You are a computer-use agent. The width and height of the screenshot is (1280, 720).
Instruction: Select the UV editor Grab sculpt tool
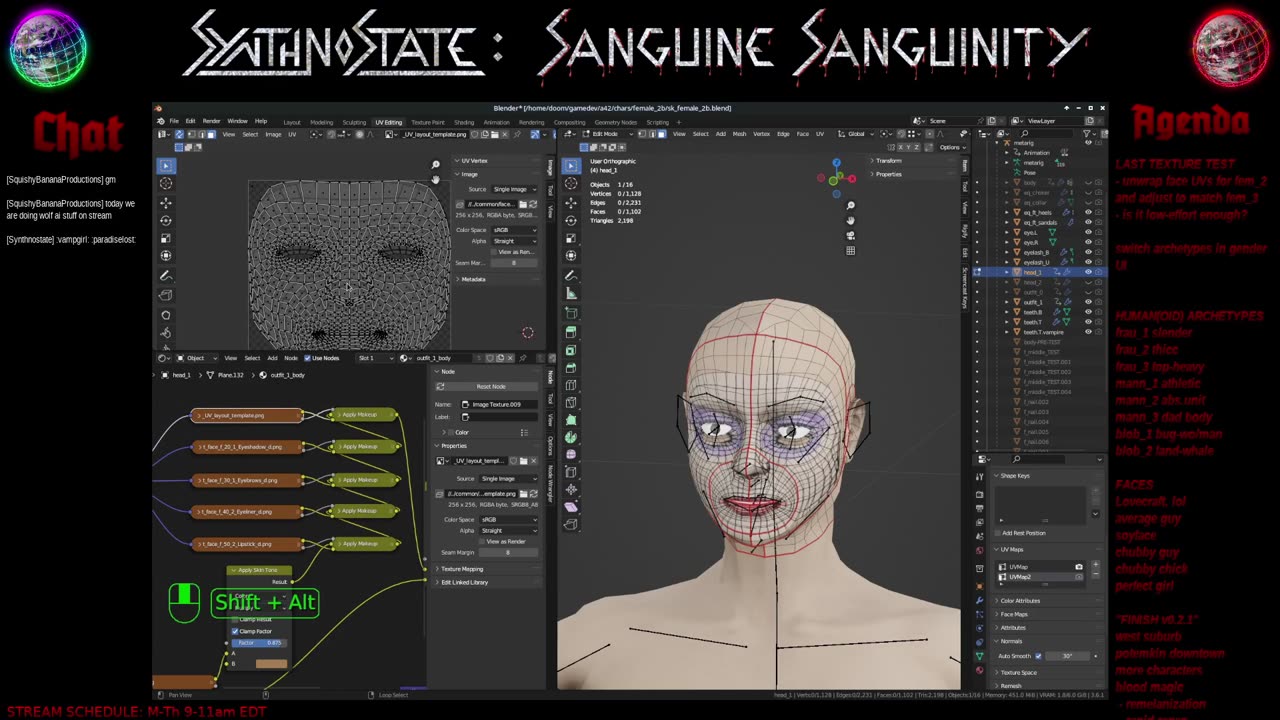(166, 315)
